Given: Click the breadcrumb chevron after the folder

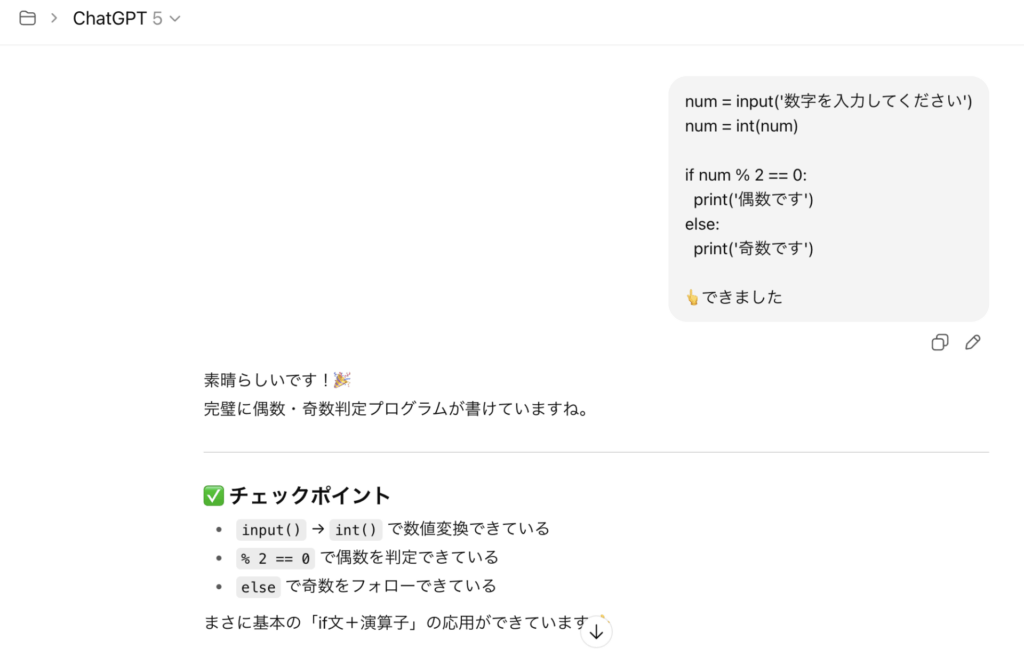Looking at the screenshot, I should (54, 19).
